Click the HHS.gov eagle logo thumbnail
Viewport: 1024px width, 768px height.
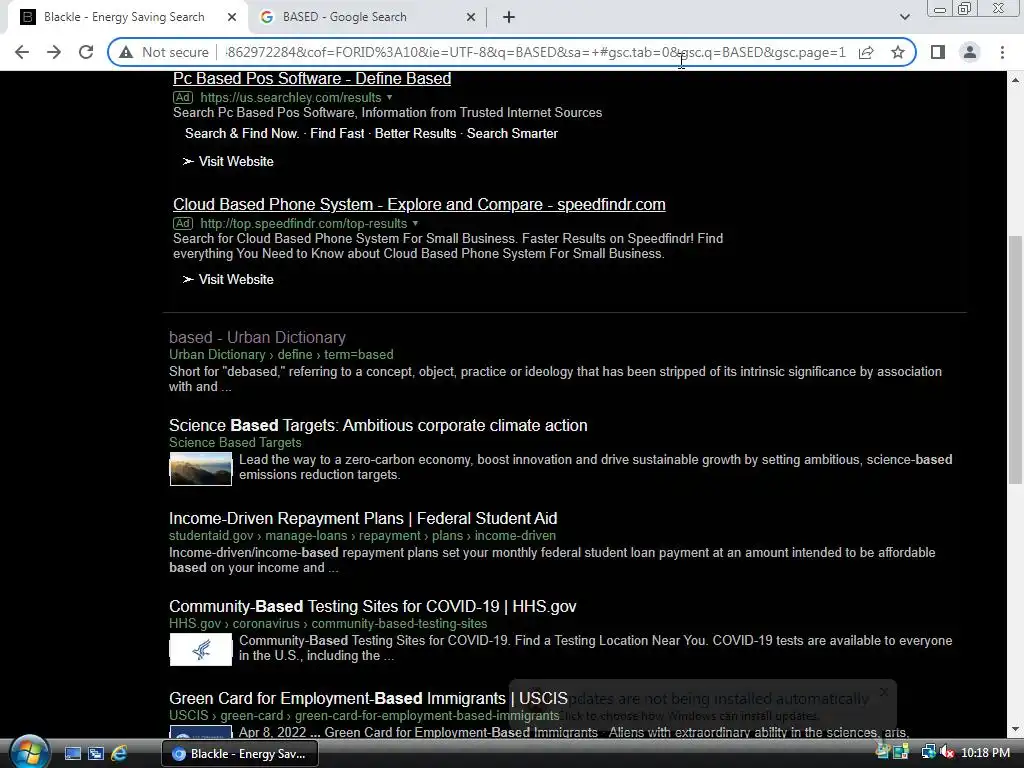click(x=200, y=650)
